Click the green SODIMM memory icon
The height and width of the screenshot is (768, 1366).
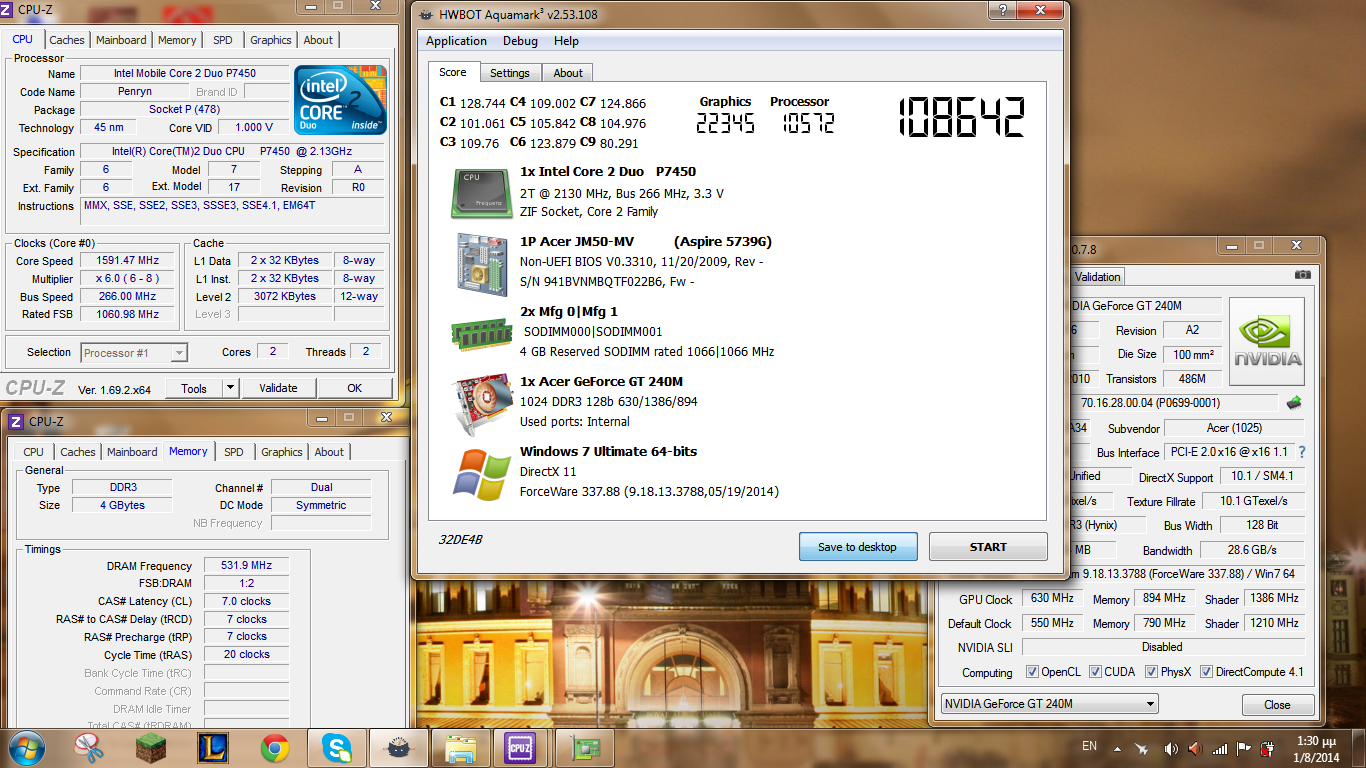pyautogui.click(x=483, y=333)
